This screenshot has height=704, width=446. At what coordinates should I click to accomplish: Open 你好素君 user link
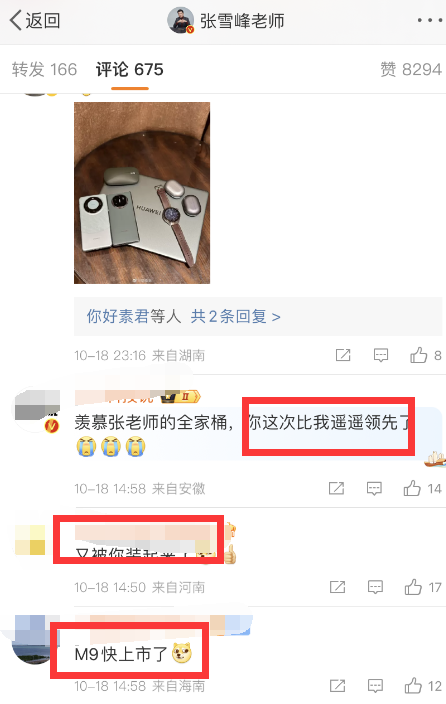point(118,317)
